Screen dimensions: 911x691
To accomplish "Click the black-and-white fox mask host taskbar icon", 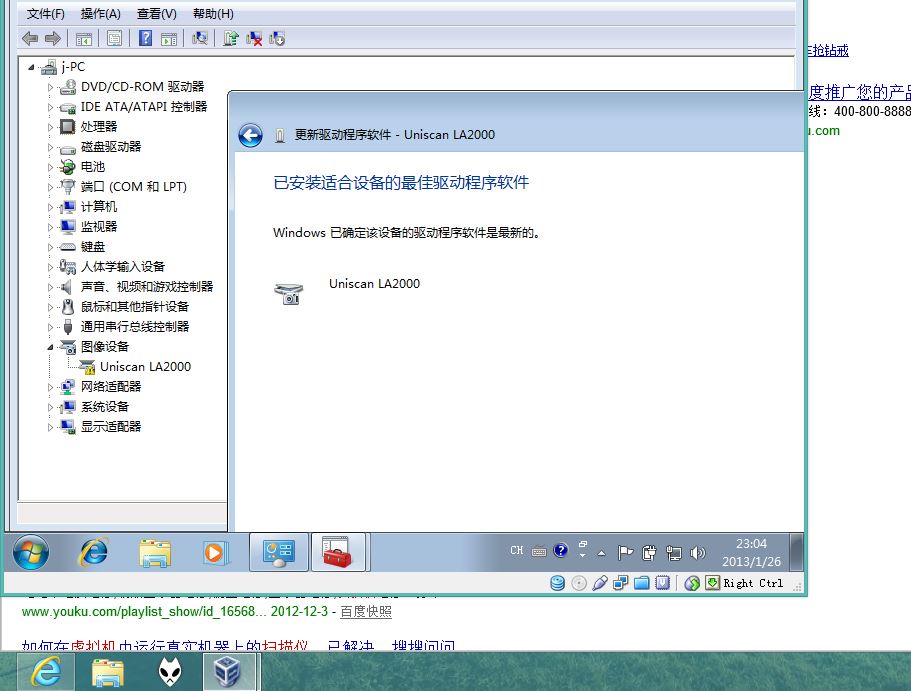I will pos(170,672).
